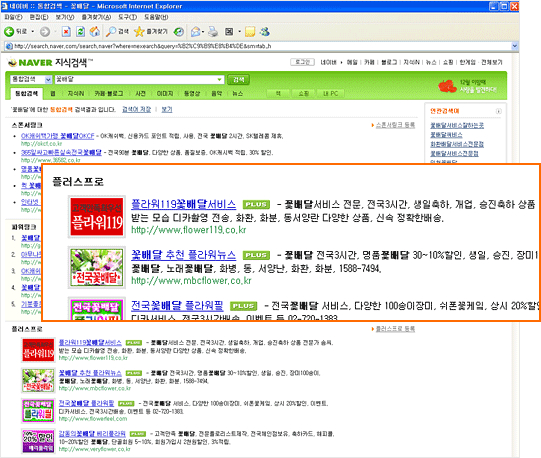
Task: Click the first related search term link
Action: (x=457, y=126)
